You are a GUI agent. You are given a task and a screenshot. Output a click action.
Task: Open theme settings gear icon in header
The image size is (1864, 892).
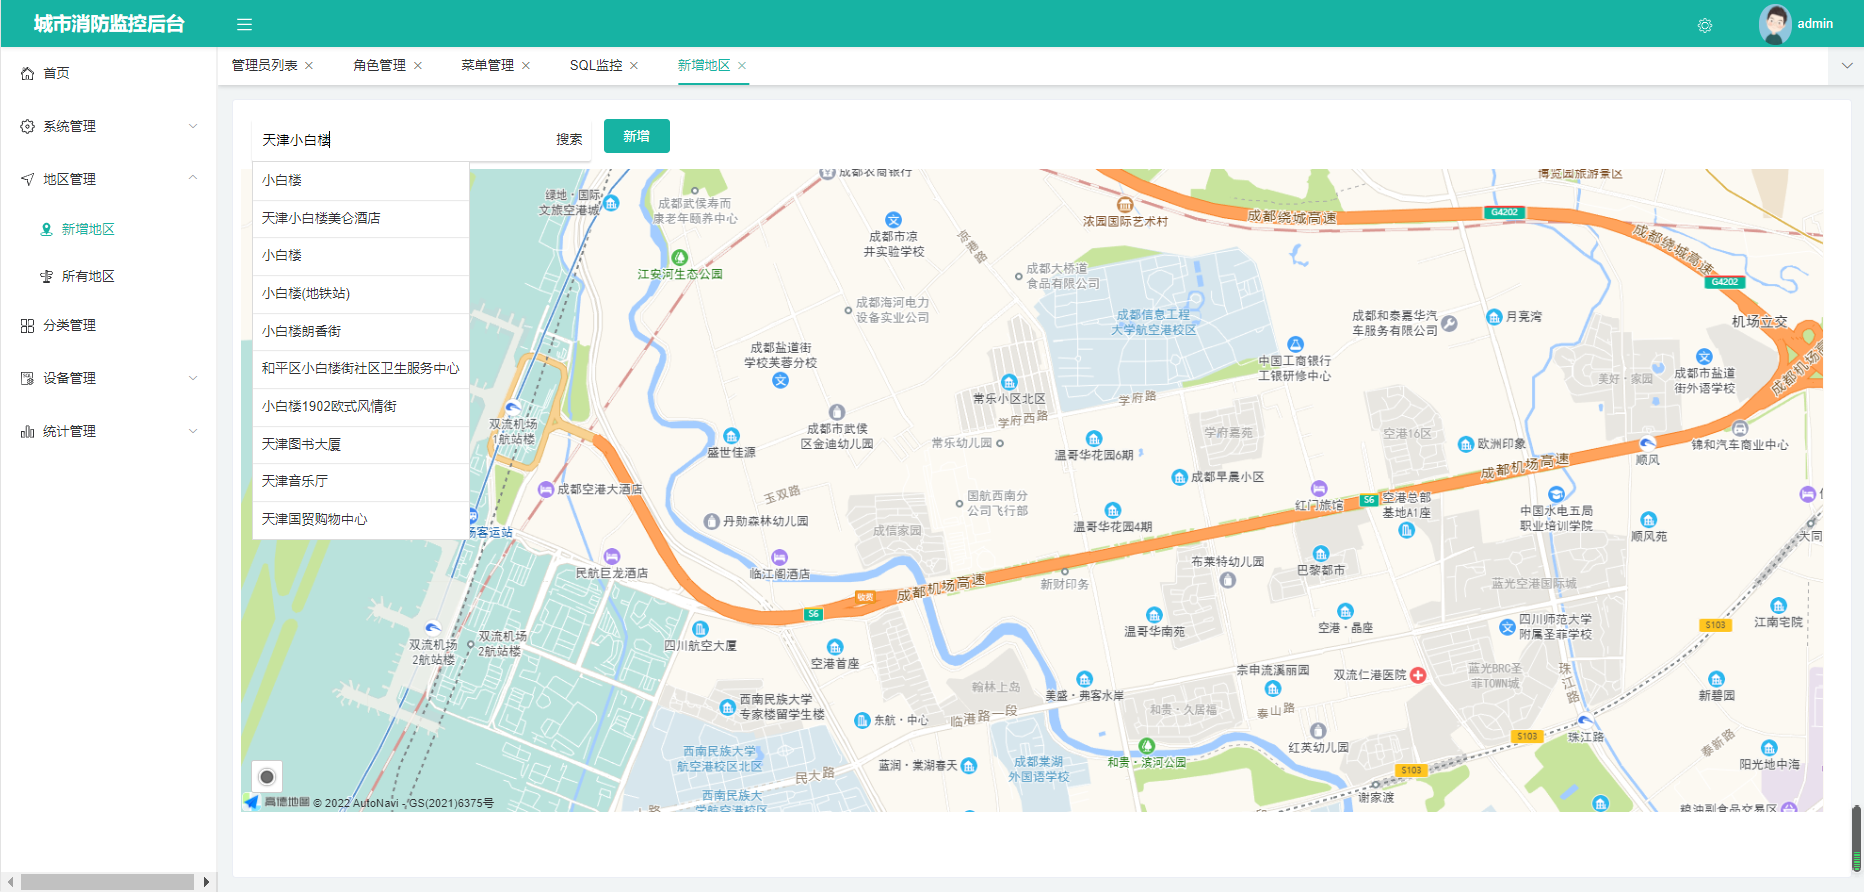coord(1705,25)
